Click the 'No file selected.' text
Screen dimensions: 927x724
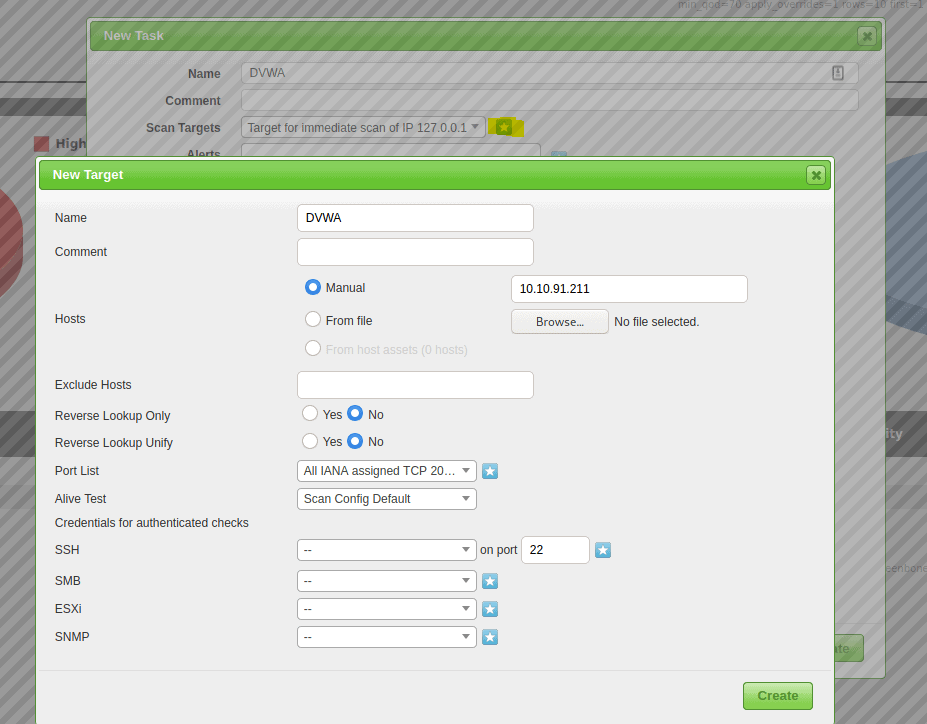pyautogui.click(x=656, y=322)
